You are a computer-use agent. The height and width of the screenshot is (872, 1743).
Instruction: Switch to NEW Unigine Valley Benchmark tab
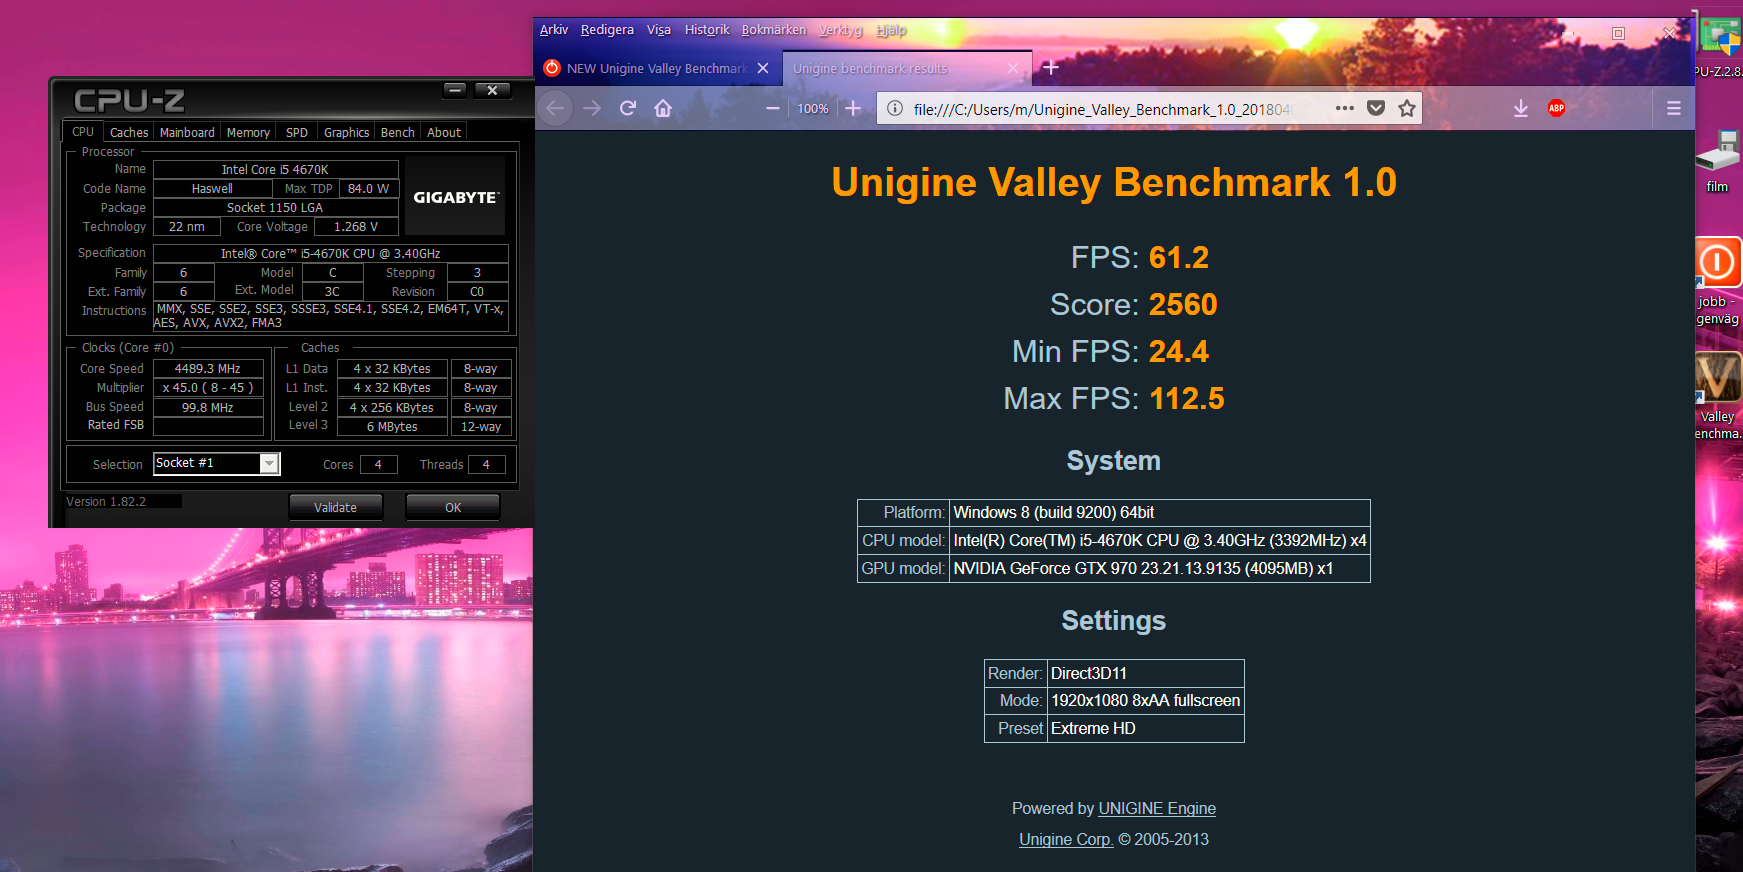point(655,68)
